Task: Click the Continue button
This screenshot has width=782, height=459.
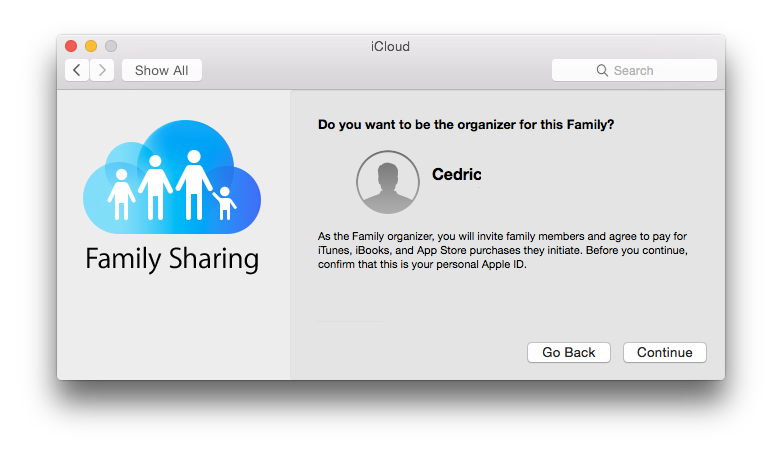Action: coord(664,352)
